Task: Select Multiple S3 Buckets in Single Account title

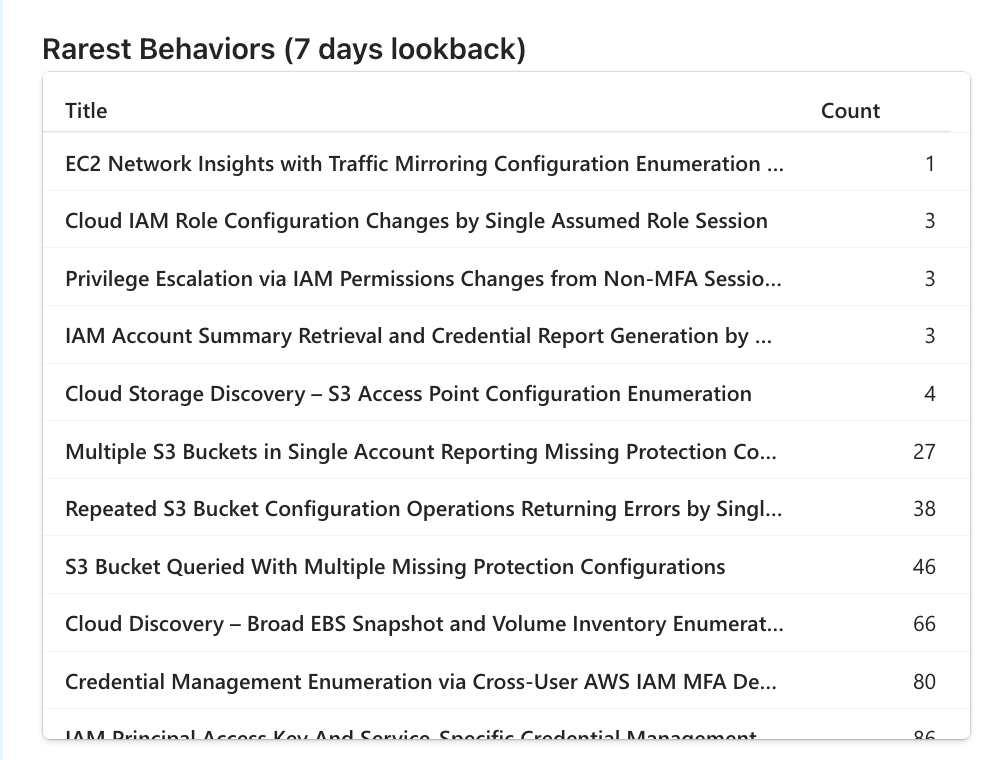Action: click(420, 452)
